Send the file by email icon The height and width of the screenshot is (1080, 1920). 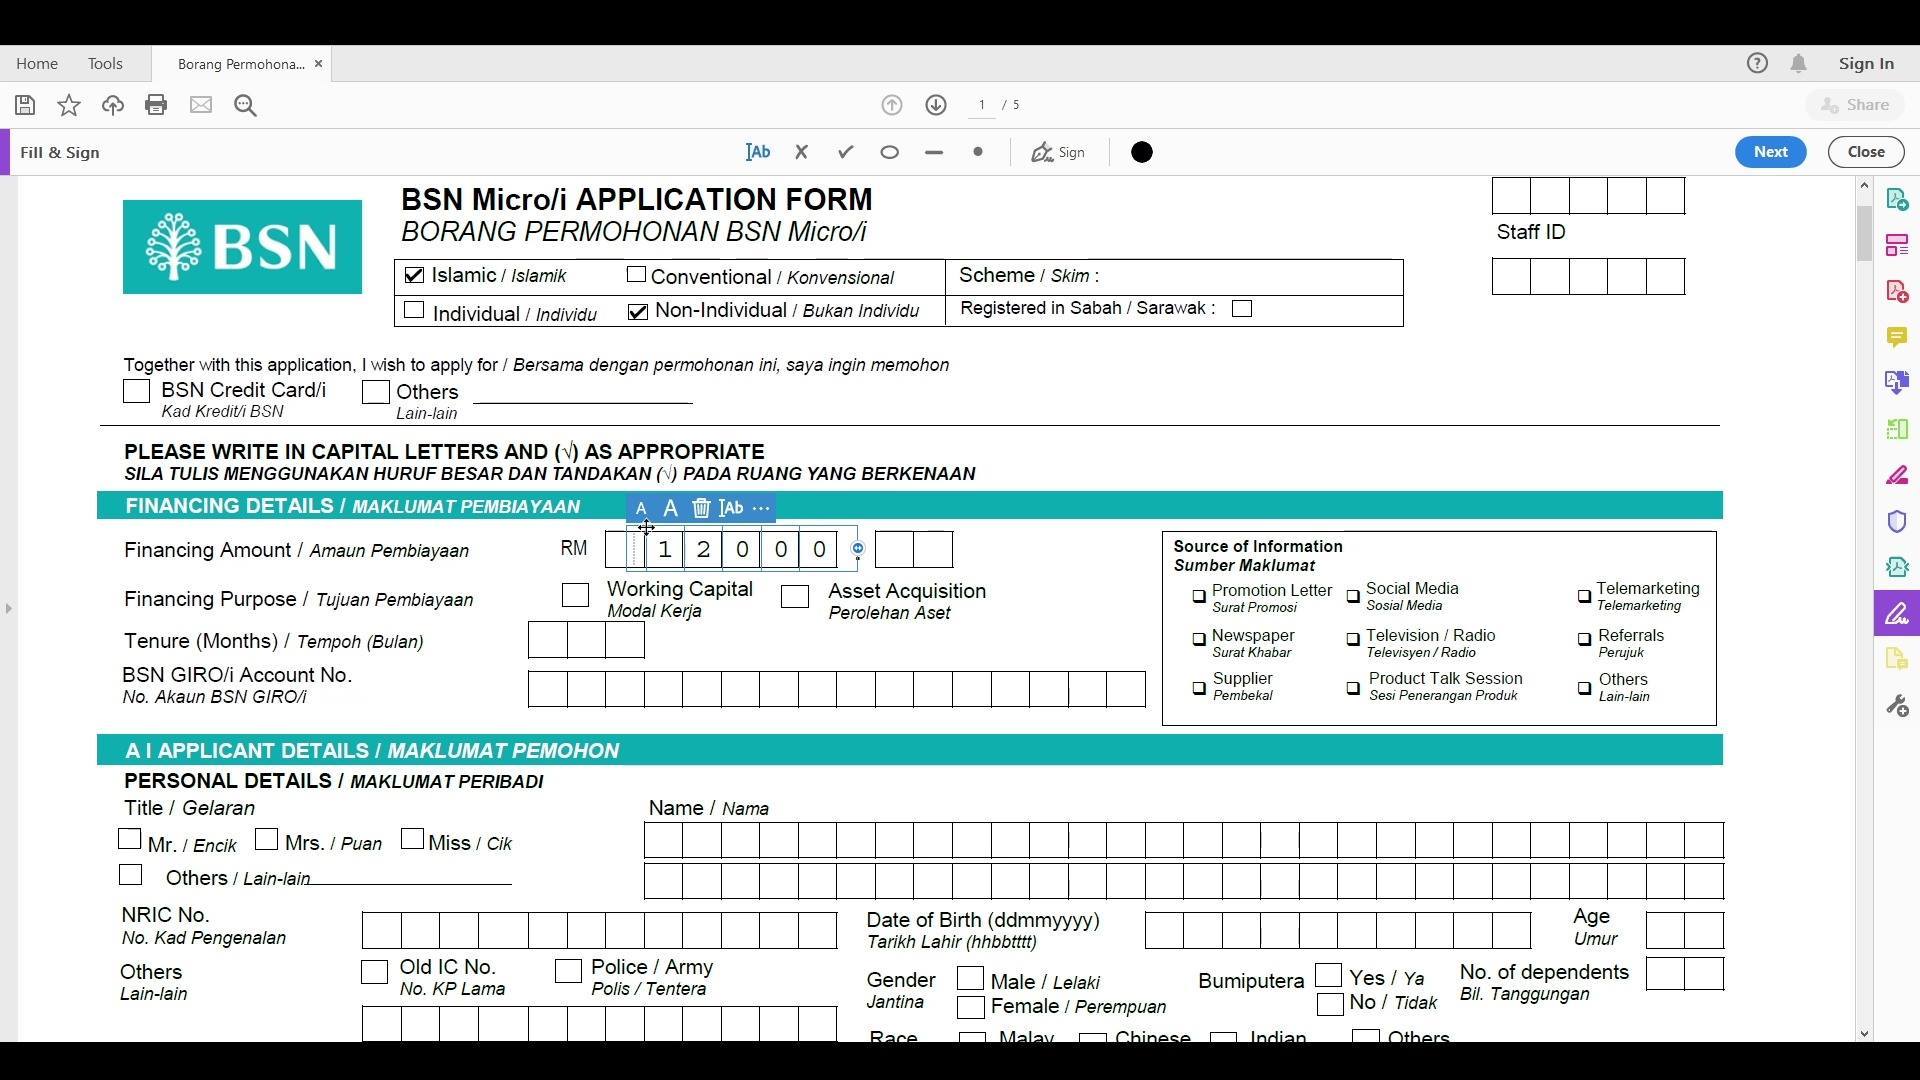201,105
